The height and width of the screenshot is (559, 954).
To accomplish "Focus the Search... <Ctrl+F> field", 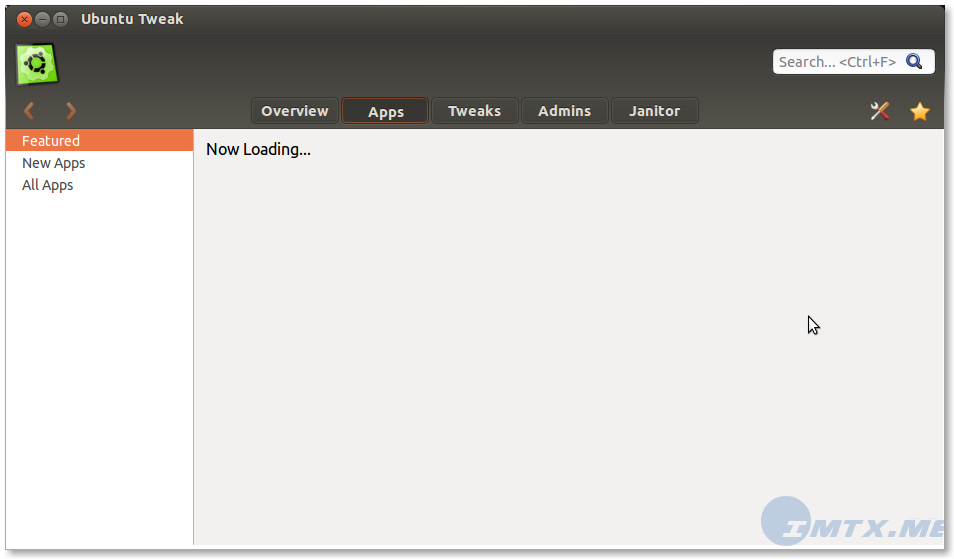I will 853,61.
